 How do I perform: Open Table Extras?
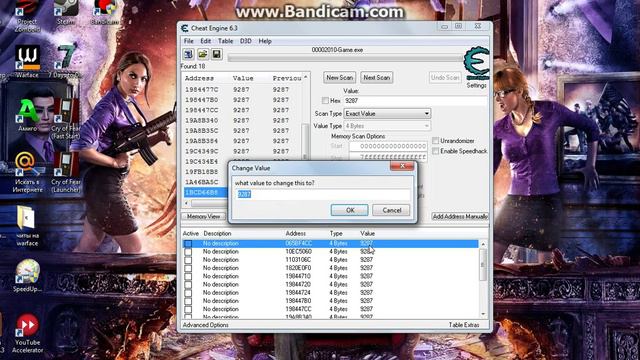pyautogui.click(x=464, y=325)
